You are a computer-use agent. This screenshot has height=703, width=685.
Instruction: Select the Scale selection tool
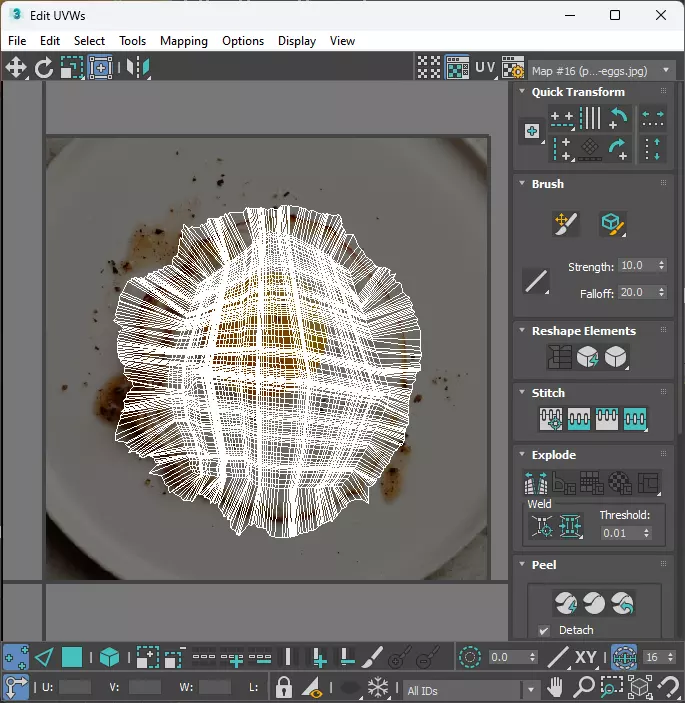coord(72,68)
